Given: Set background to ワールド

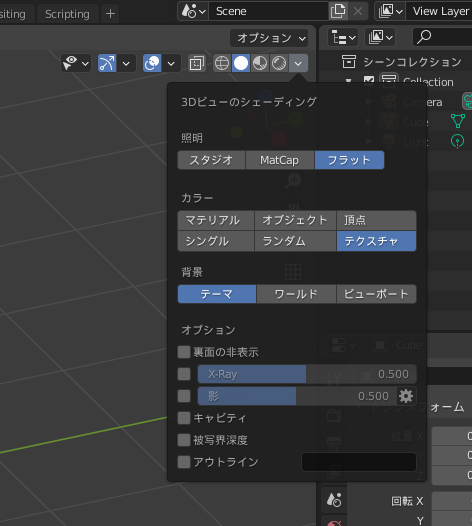Looking at the screenshot, I should pos(296,294).
